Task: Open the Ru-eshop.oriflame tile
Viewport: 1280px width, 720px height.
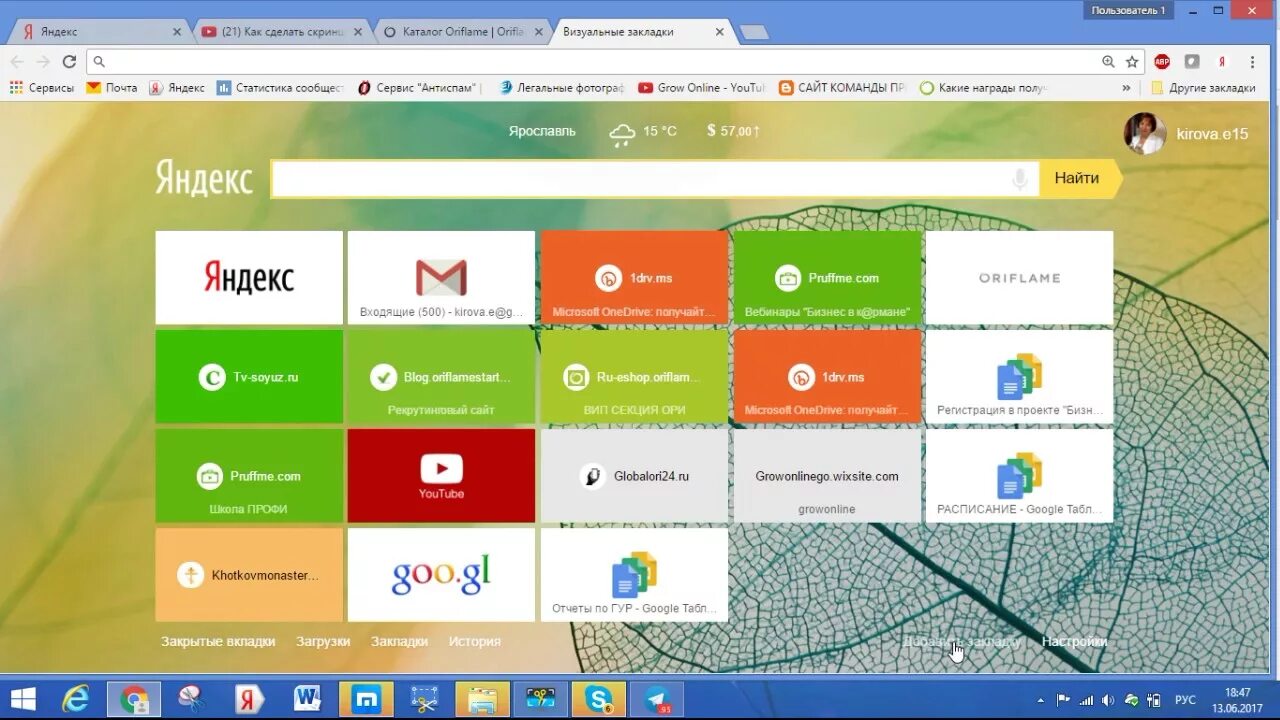Action: tap(634, 377)
